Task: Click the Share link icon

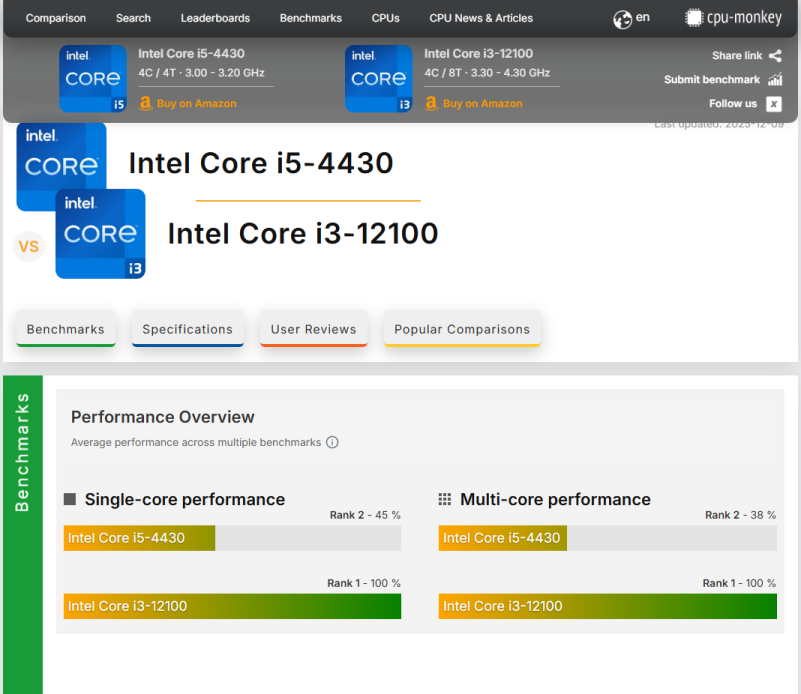Action: (x=775, y=56)
